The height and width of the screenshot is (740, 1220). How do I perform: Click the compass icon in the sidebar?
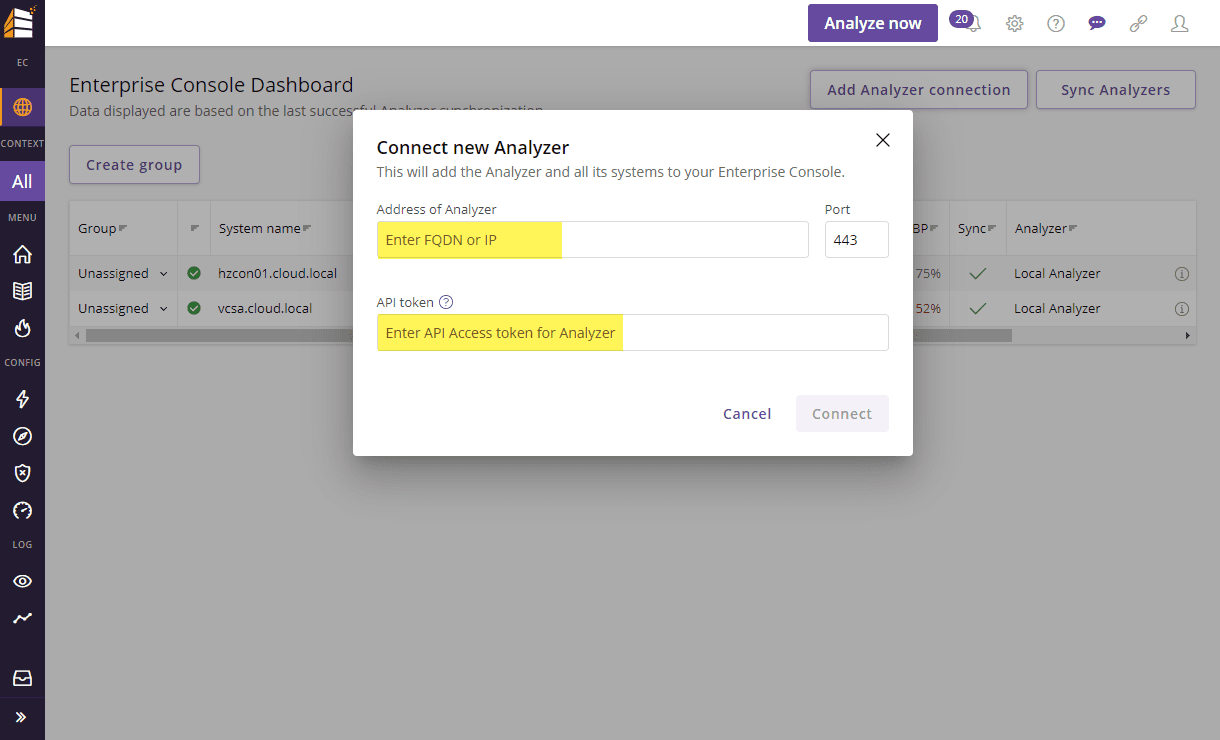(x=22, y=436)
